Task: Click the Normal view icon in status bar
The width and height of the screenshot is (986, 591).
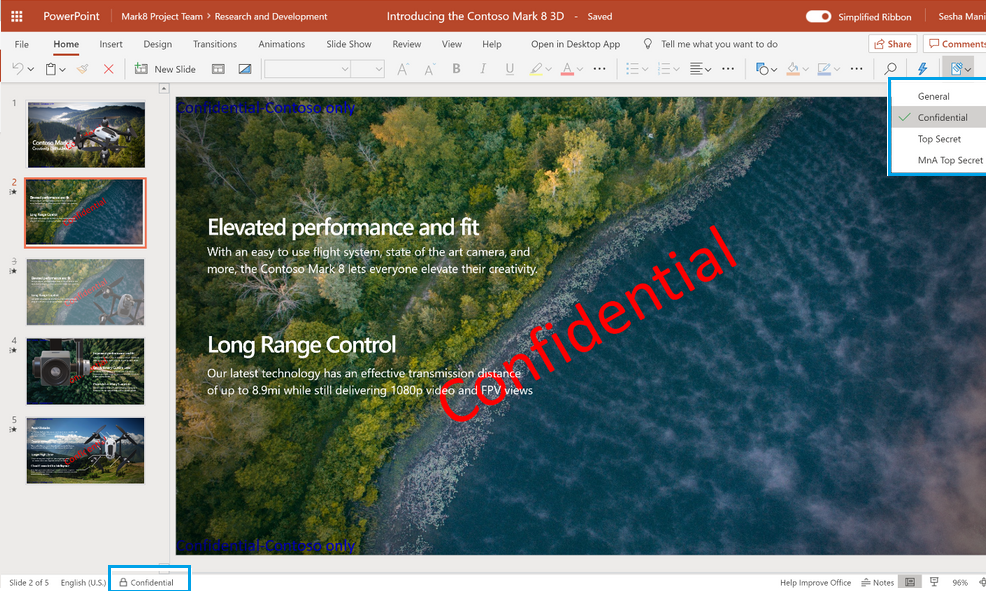Action: tap(910, 582)
